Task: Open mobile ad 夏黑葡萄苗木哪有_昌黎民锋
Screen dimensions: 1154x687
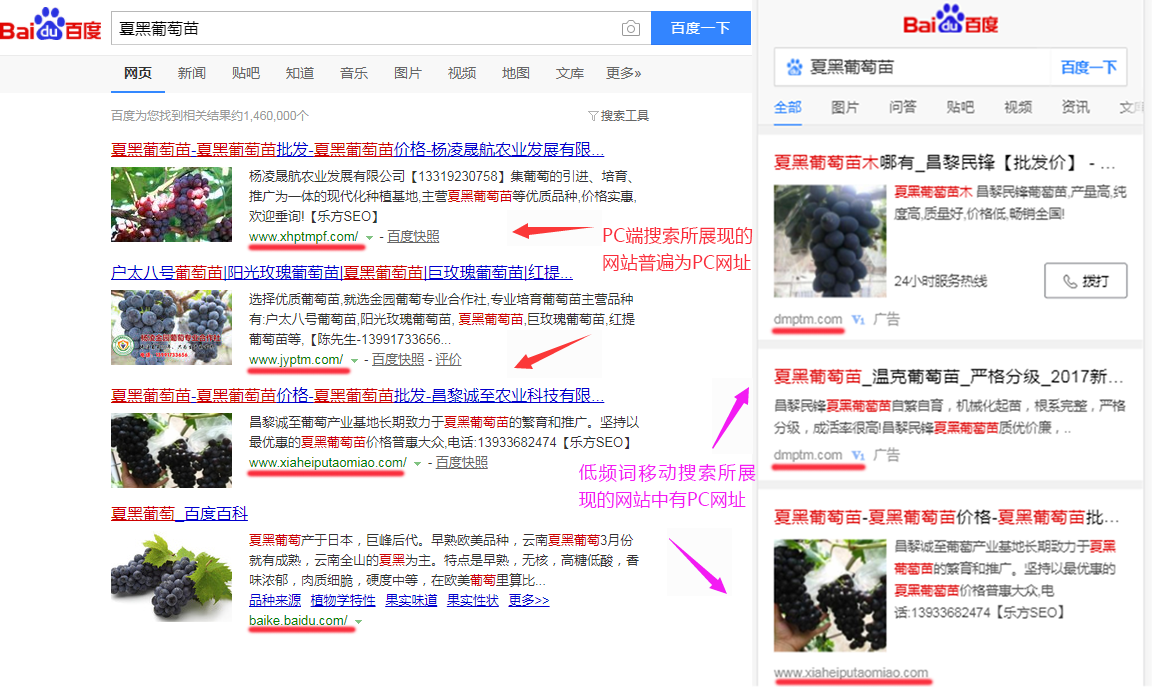Action: pyautogui.click(x=944, y=163)
